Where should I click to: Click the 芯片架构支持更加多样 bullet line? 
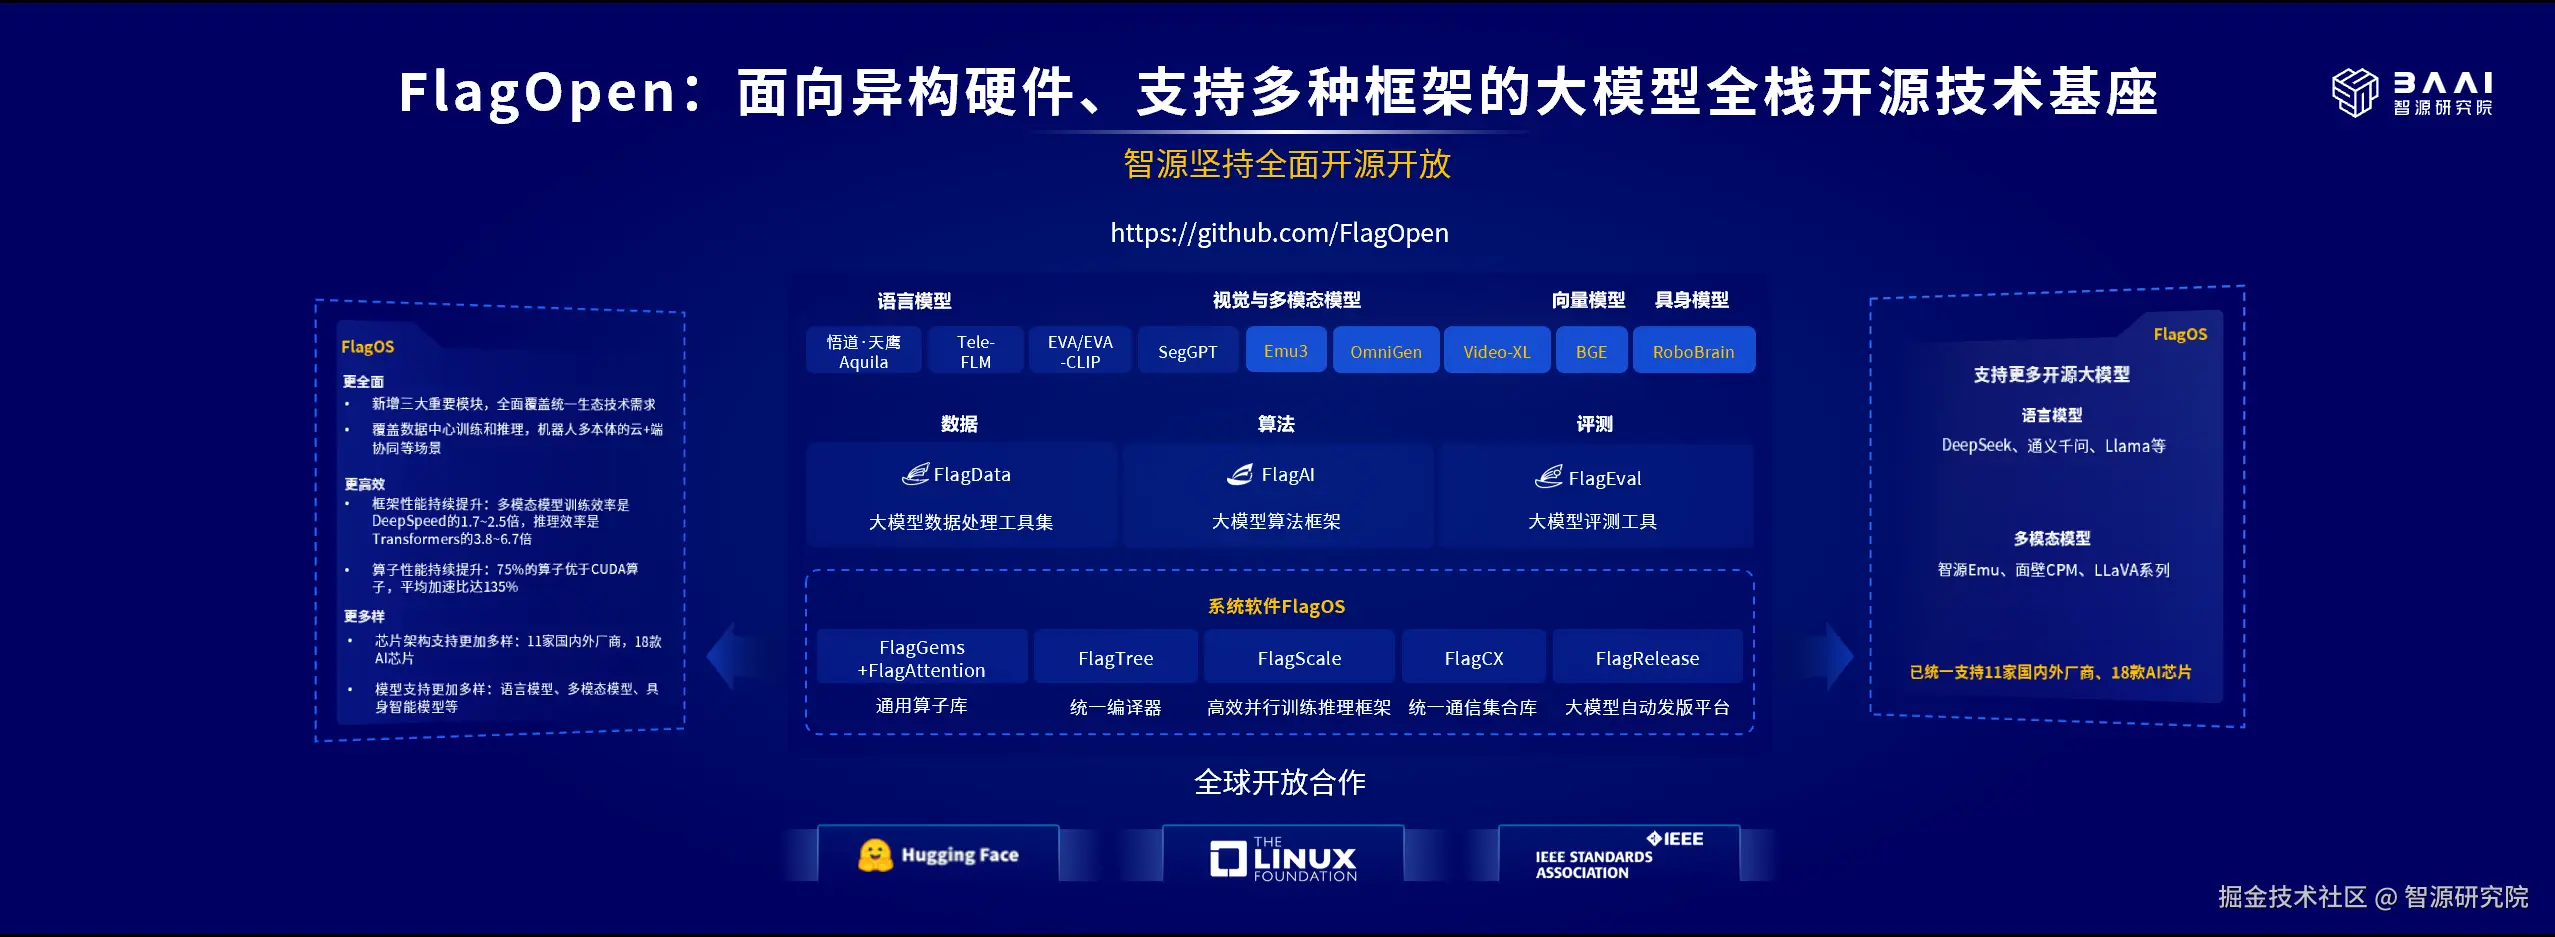(x=518, y=649)
